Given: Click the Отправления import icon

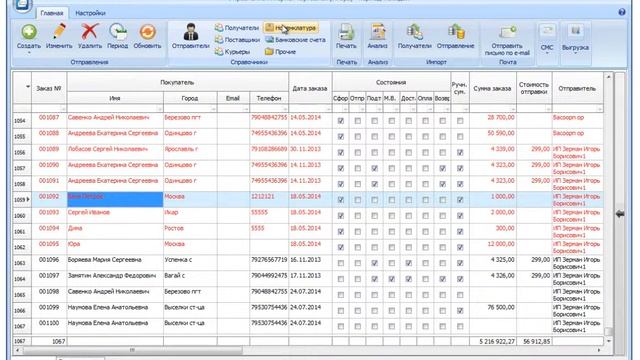Looking at the screenshot, I should (x=456, y=32).
